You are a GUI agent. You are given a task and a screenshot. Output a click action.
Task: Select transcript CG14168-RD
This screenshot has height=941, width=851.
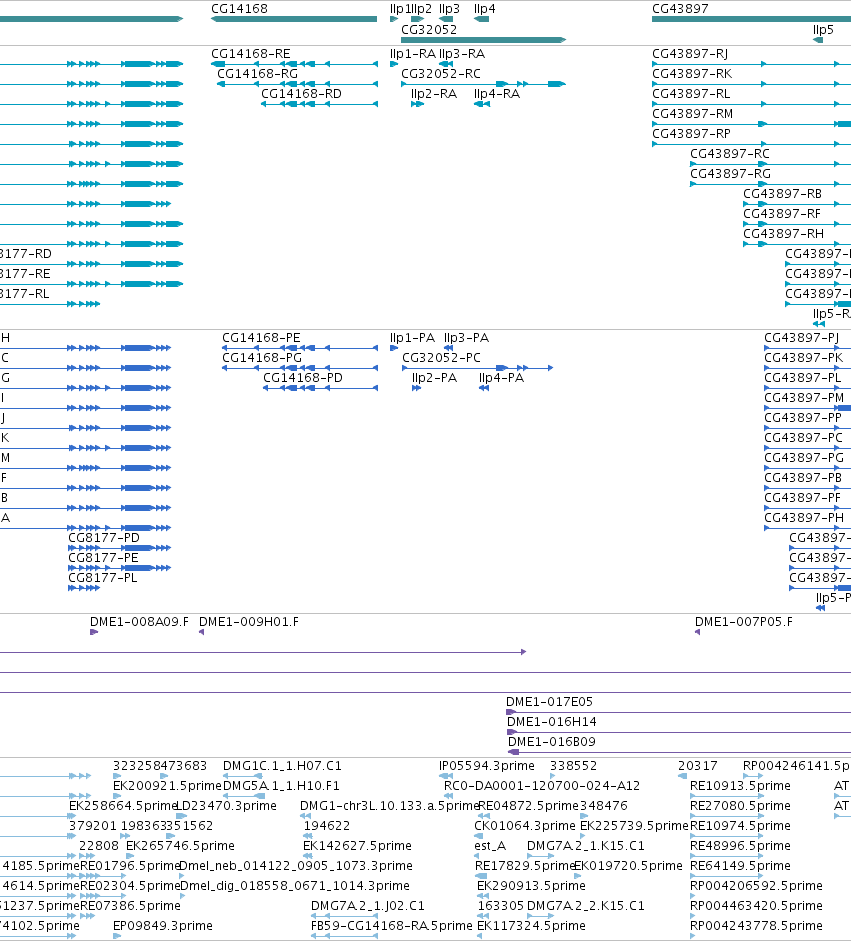click(319, 104)
